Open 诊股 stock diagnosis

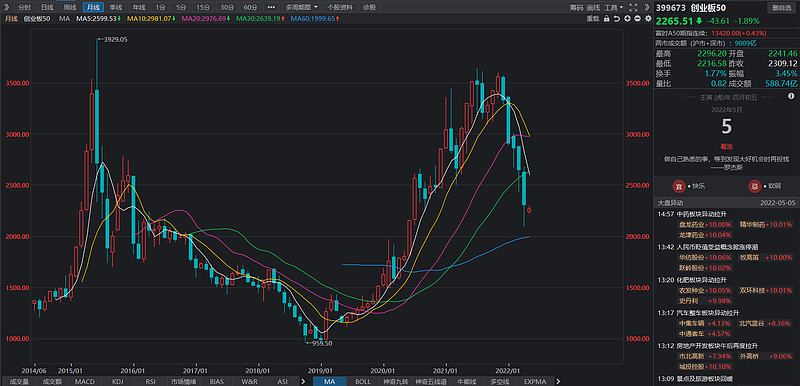tap(369, 7)
